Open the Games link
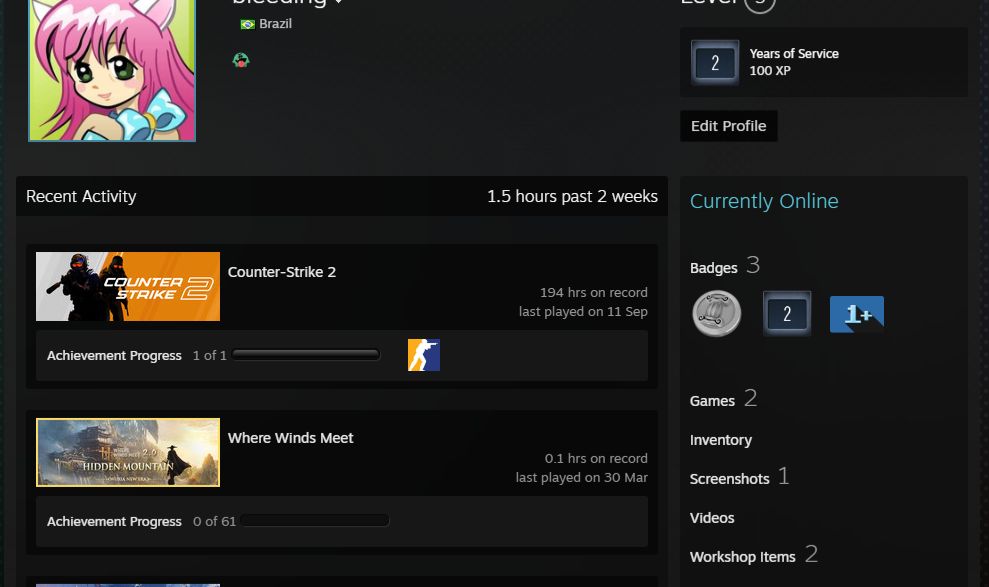 tap(712, 401)
